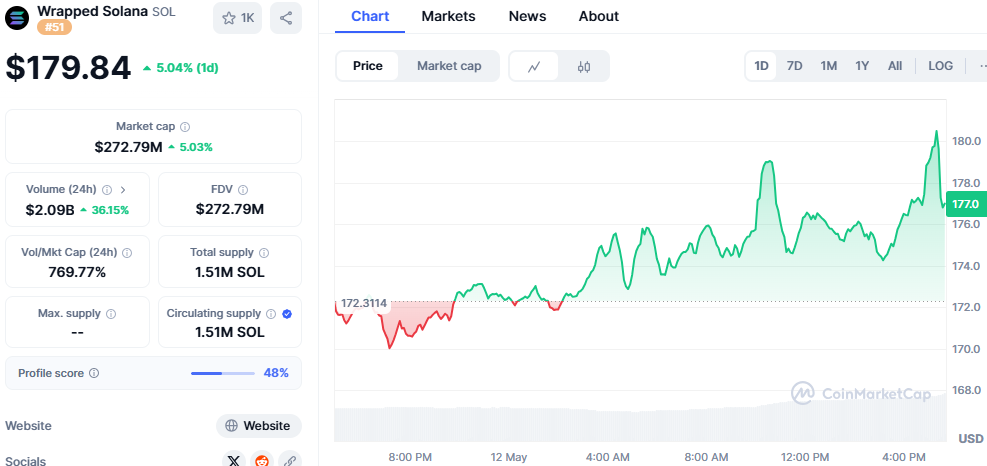
Task: Click the 177.0 current price marker
Action: (x=966, y=204)
